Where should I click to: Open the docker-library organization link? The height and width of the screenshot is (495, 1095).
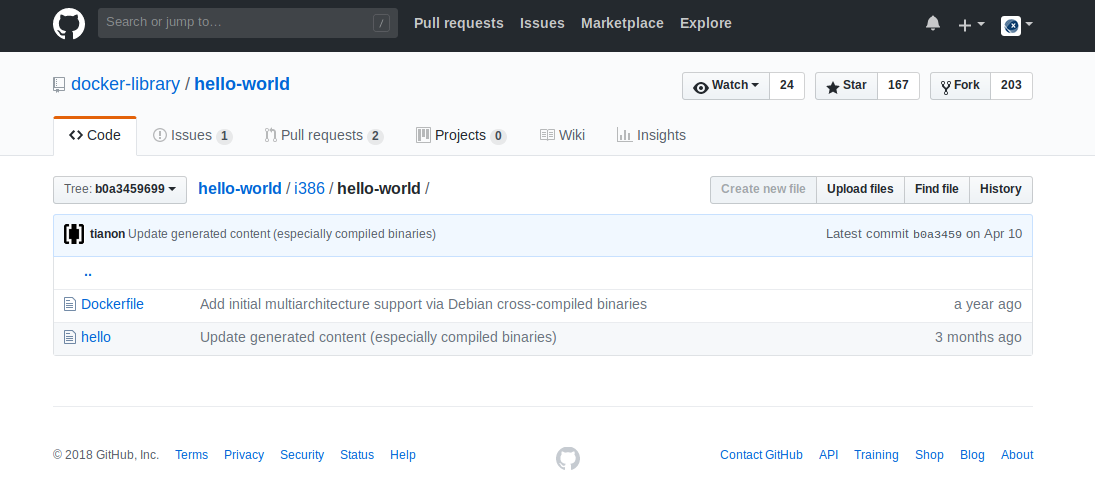coord(125,84)
